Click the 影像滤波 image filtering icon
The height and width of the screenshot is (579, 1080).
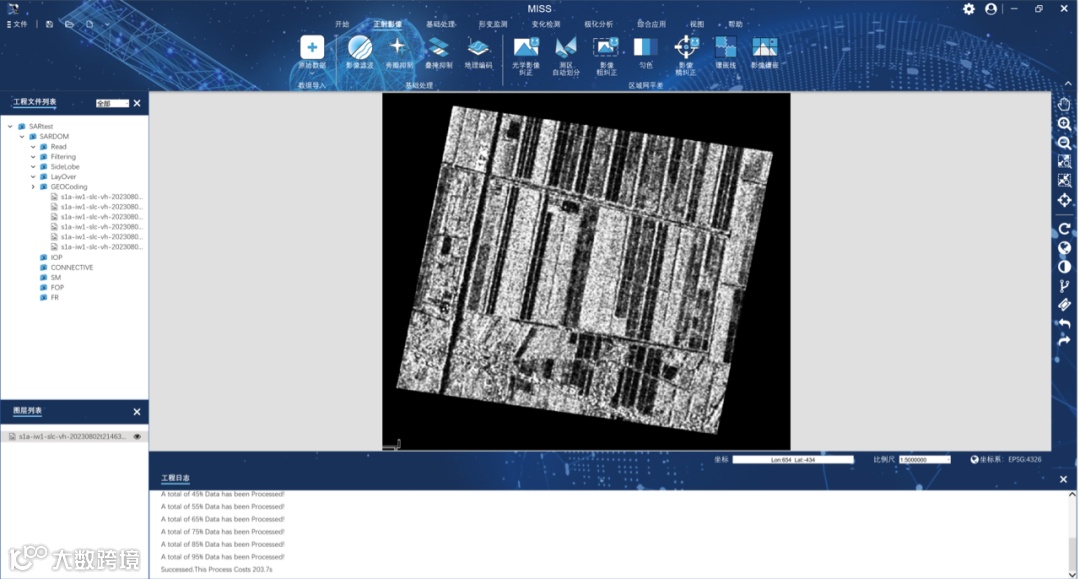point(360,48)
